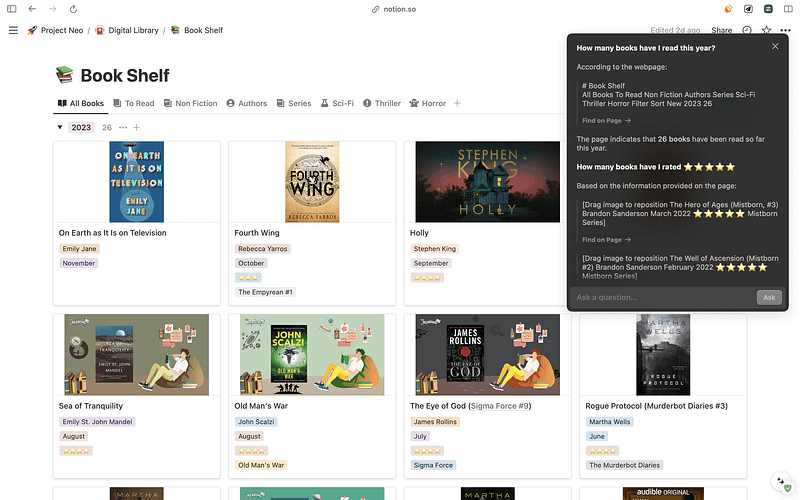Click the Book Shelf breadcrumb
The width and height of the screenshot is (800, 500).
coord(197,30)
